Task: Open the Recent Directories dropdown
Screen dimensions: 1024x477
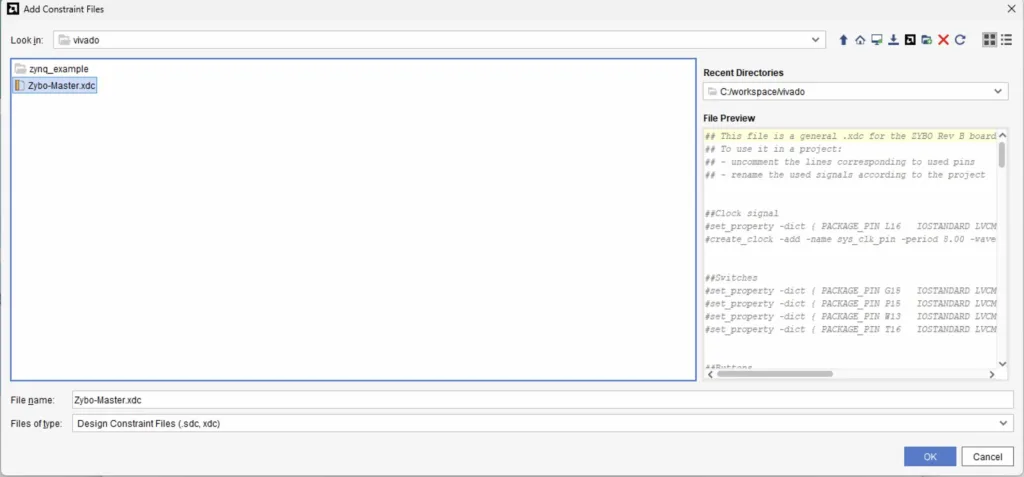Action: pos(998,92)
